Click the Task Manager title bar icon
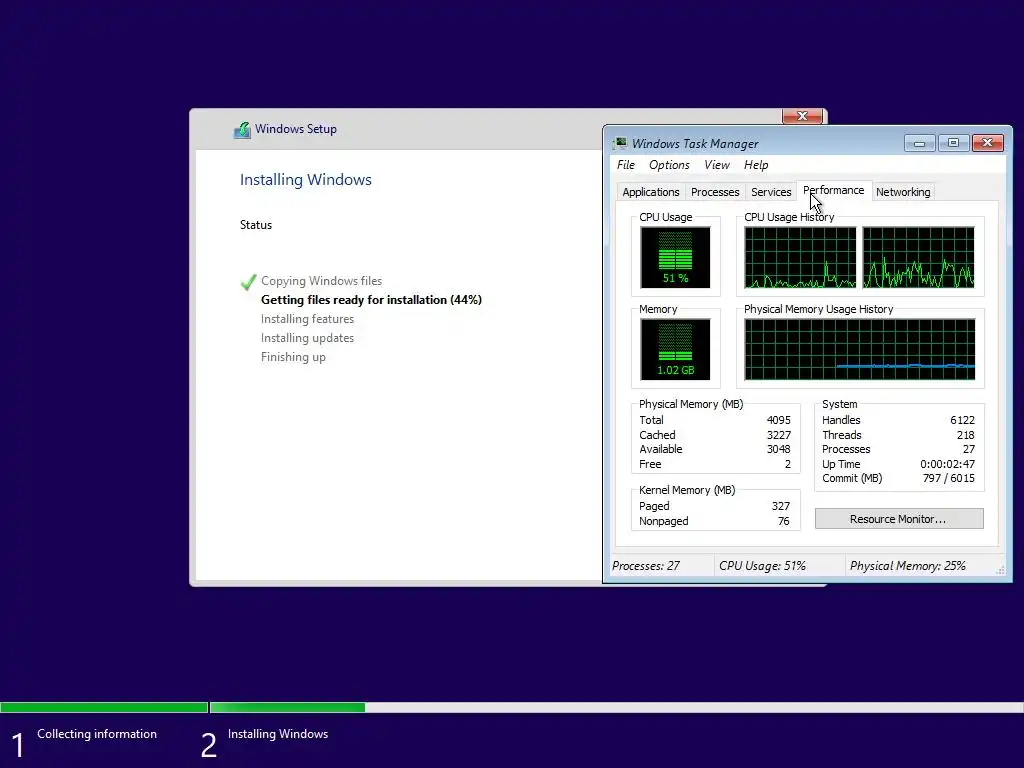This screenshot has width=1024, height=768. [x=620, y=143]
